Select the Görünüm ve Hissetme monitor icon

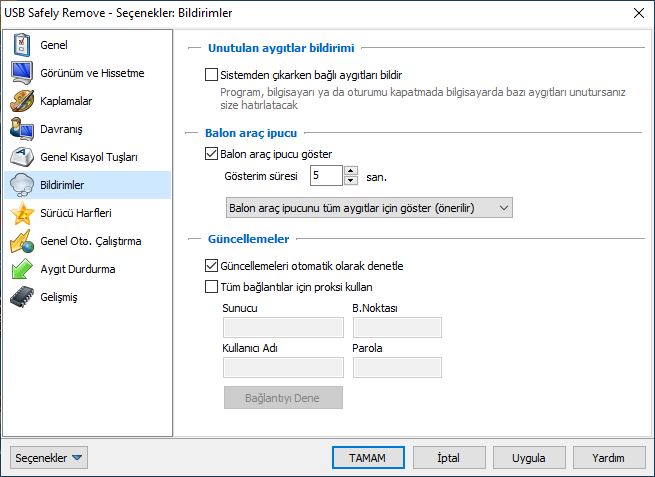click(x=22, y=73)
